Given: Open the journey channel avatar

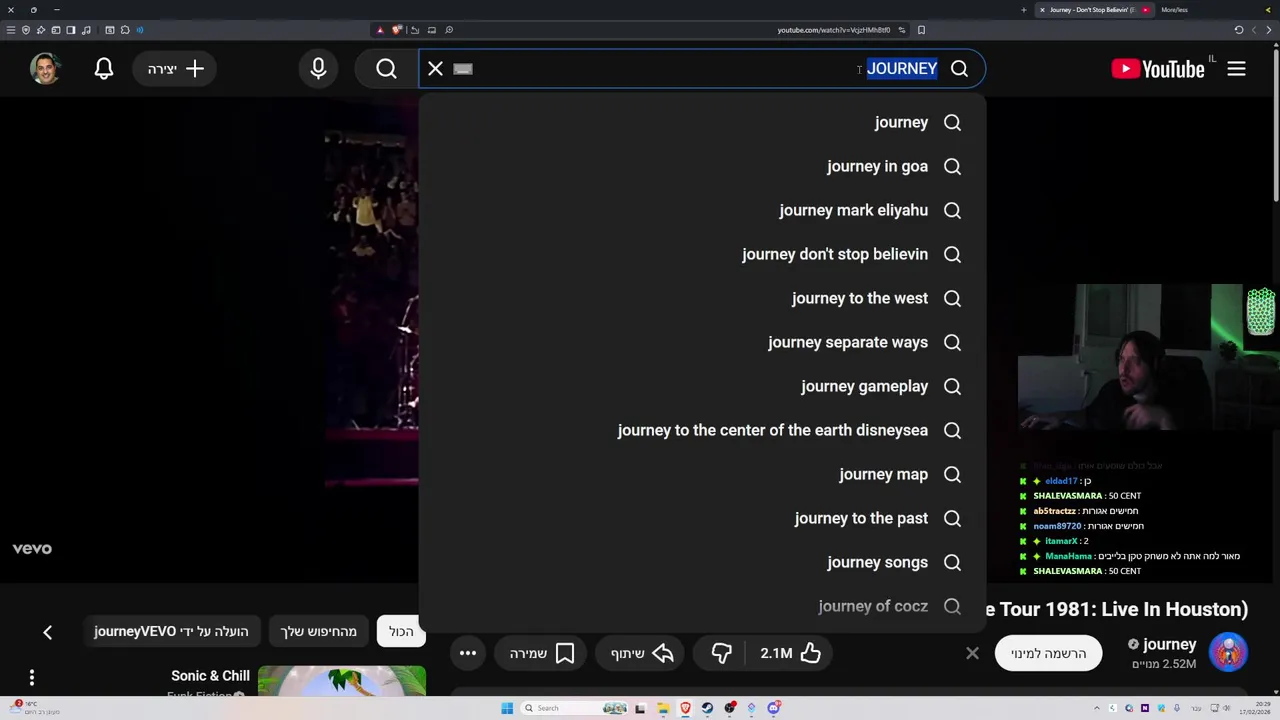Looking at the screenshot, I should pyautogui.click(x=1228, y=652).
